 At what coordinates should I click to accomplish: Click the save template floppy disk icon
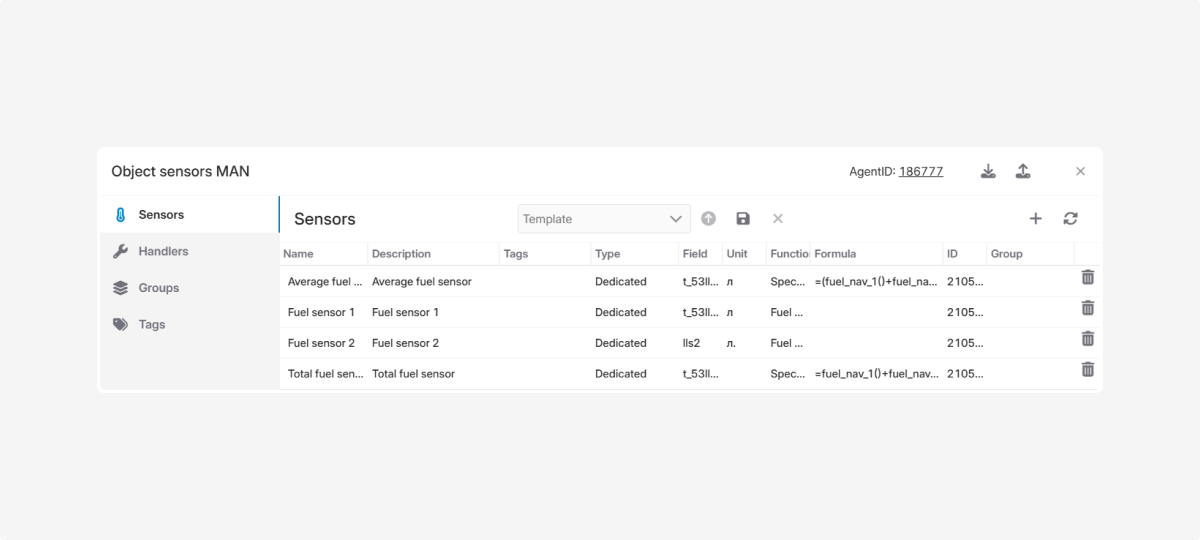[x=743, y=218]
